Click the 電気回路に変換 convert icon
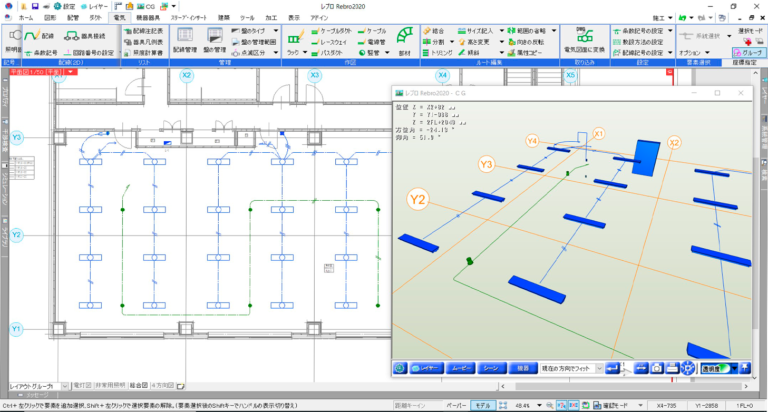Viewport: 768px width, 412px height. [585, 40]
